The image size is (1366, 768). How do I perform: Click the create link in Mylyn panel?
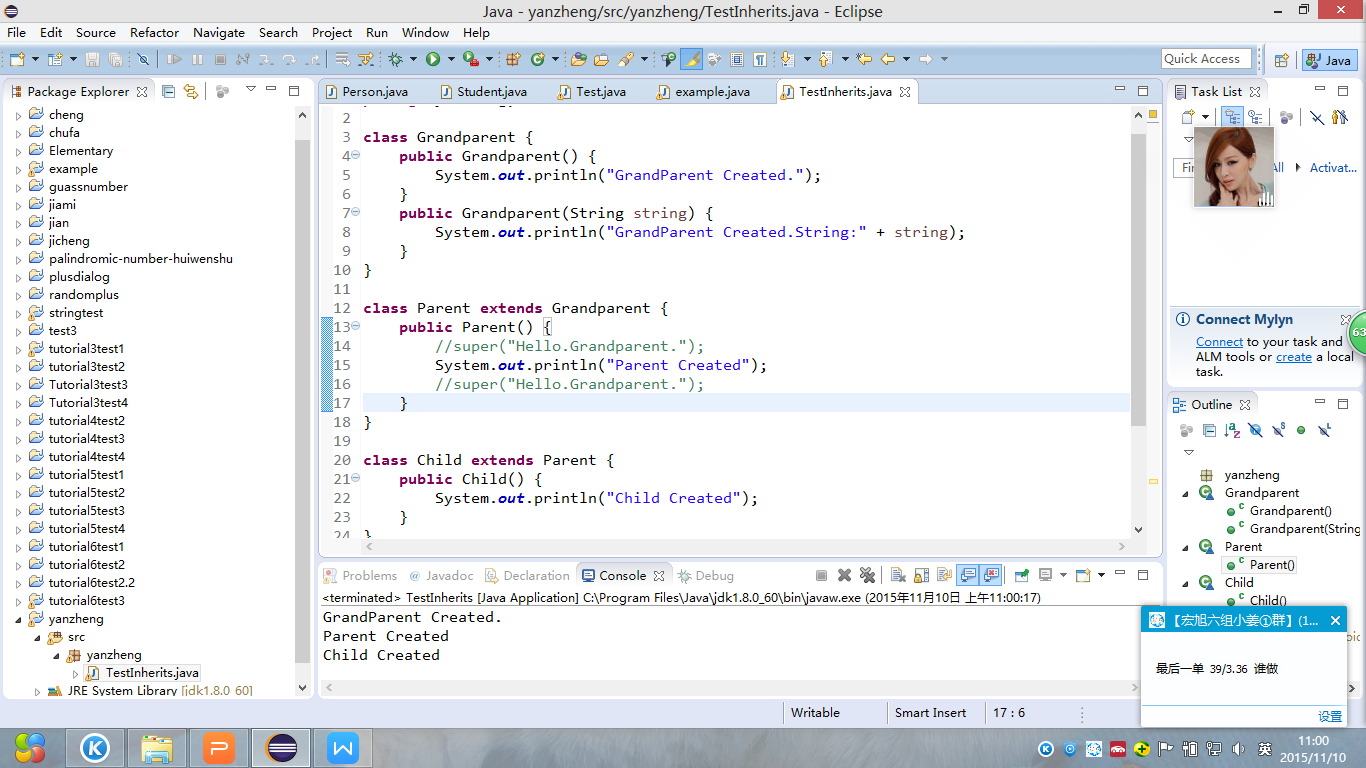click(x=1294, y=357)
